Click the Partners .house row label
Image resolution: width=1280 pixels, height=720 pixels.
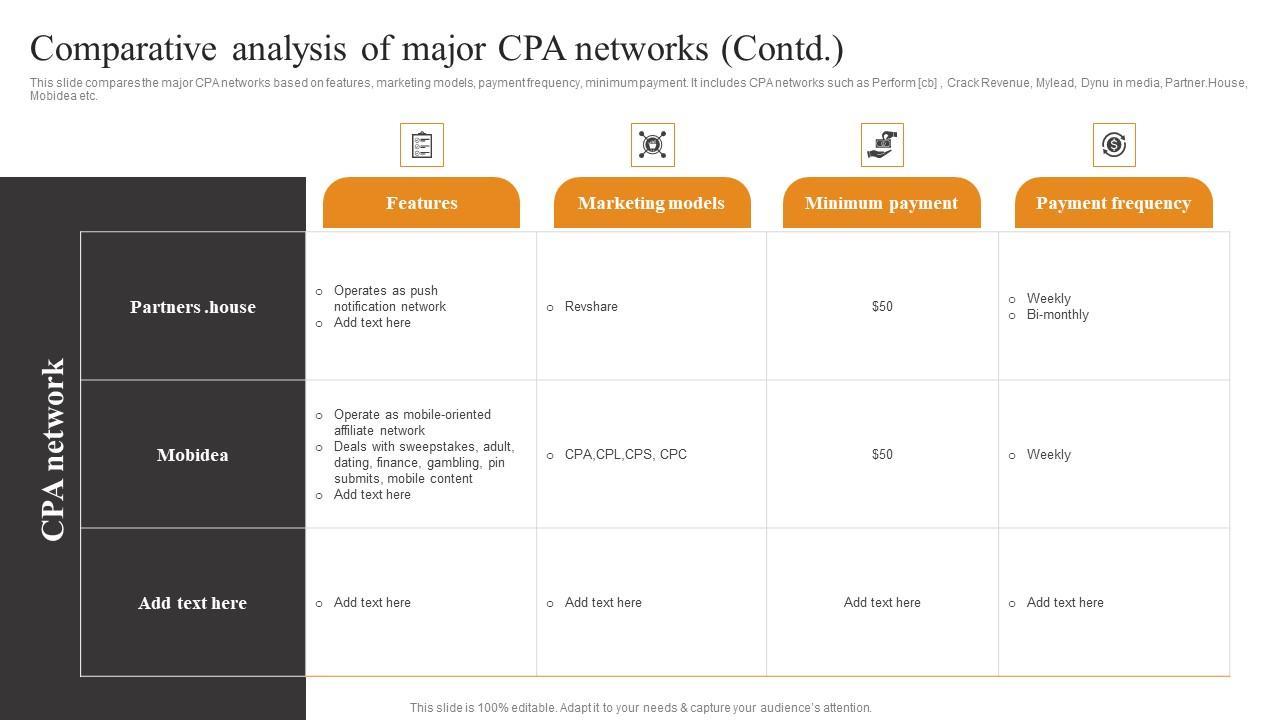tap(193, 307)
